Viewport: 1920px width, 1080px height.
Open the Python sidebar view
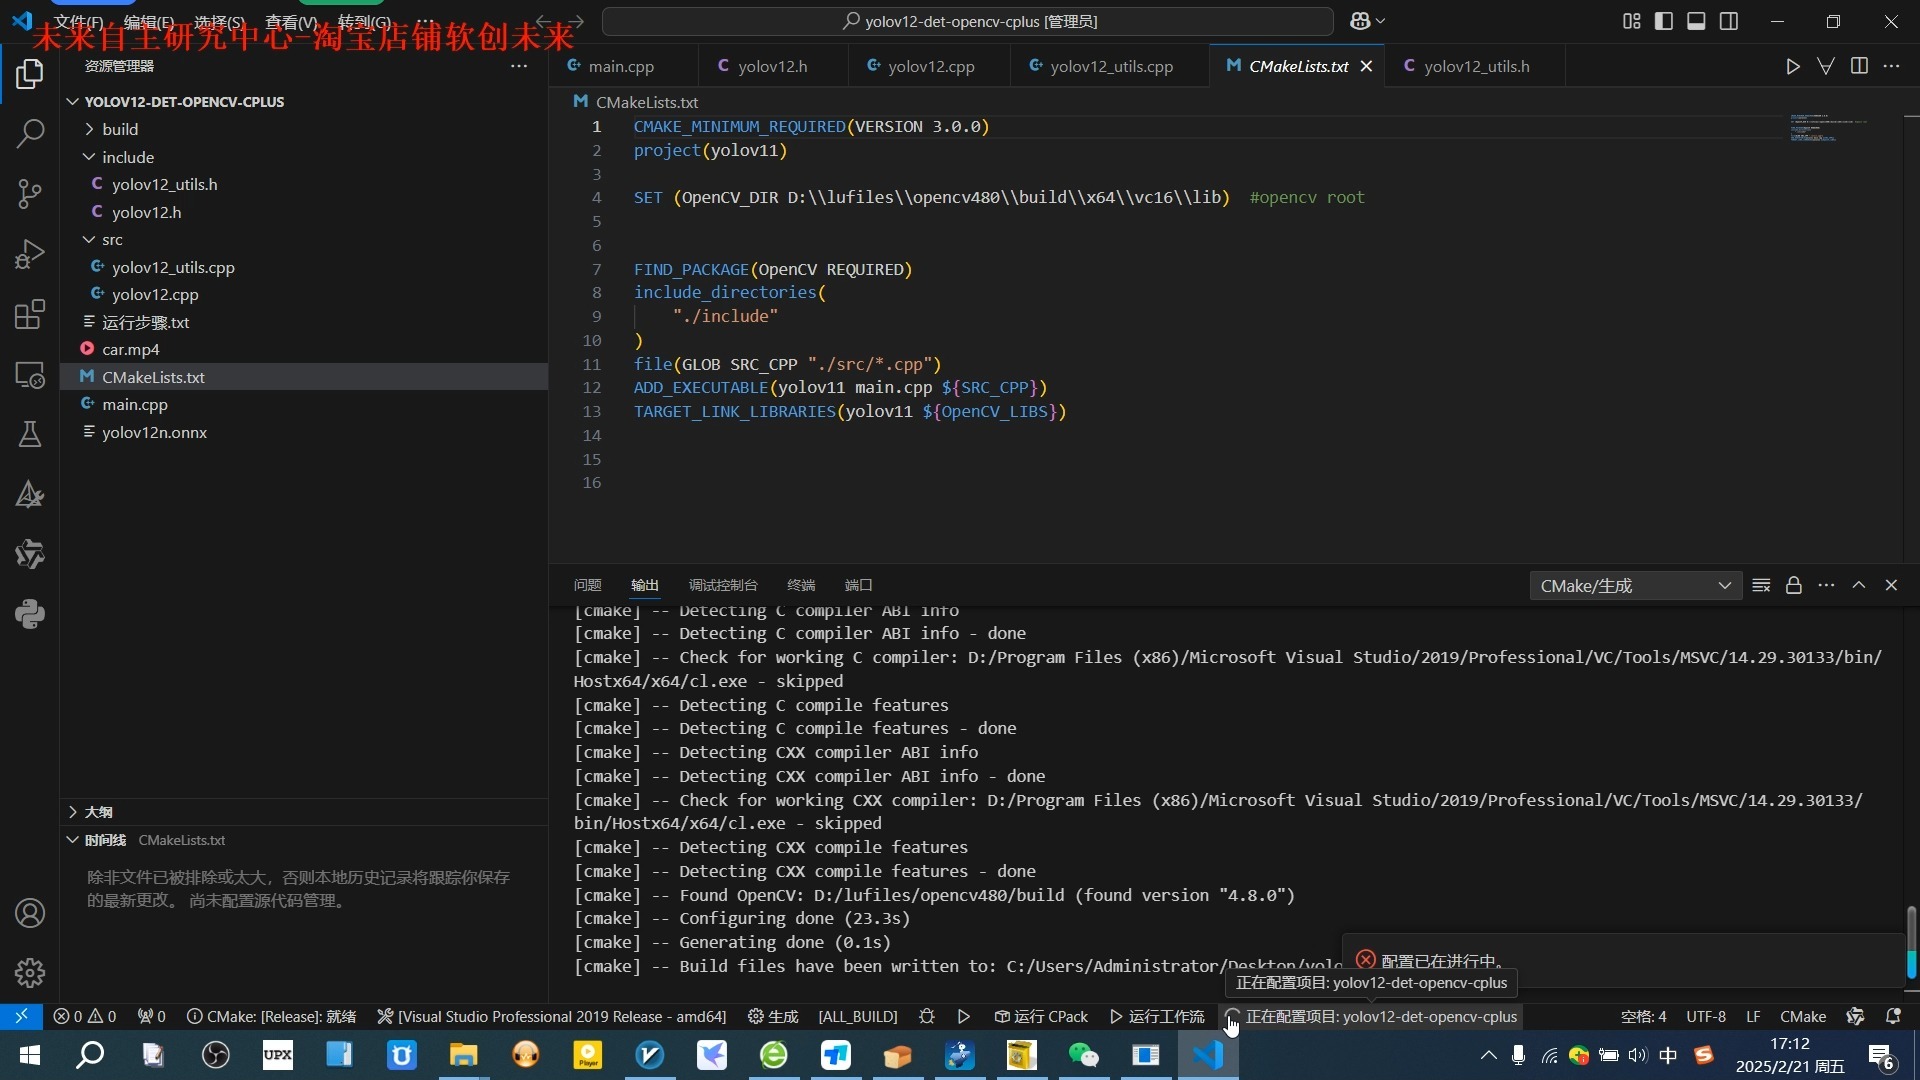[30, 614]
